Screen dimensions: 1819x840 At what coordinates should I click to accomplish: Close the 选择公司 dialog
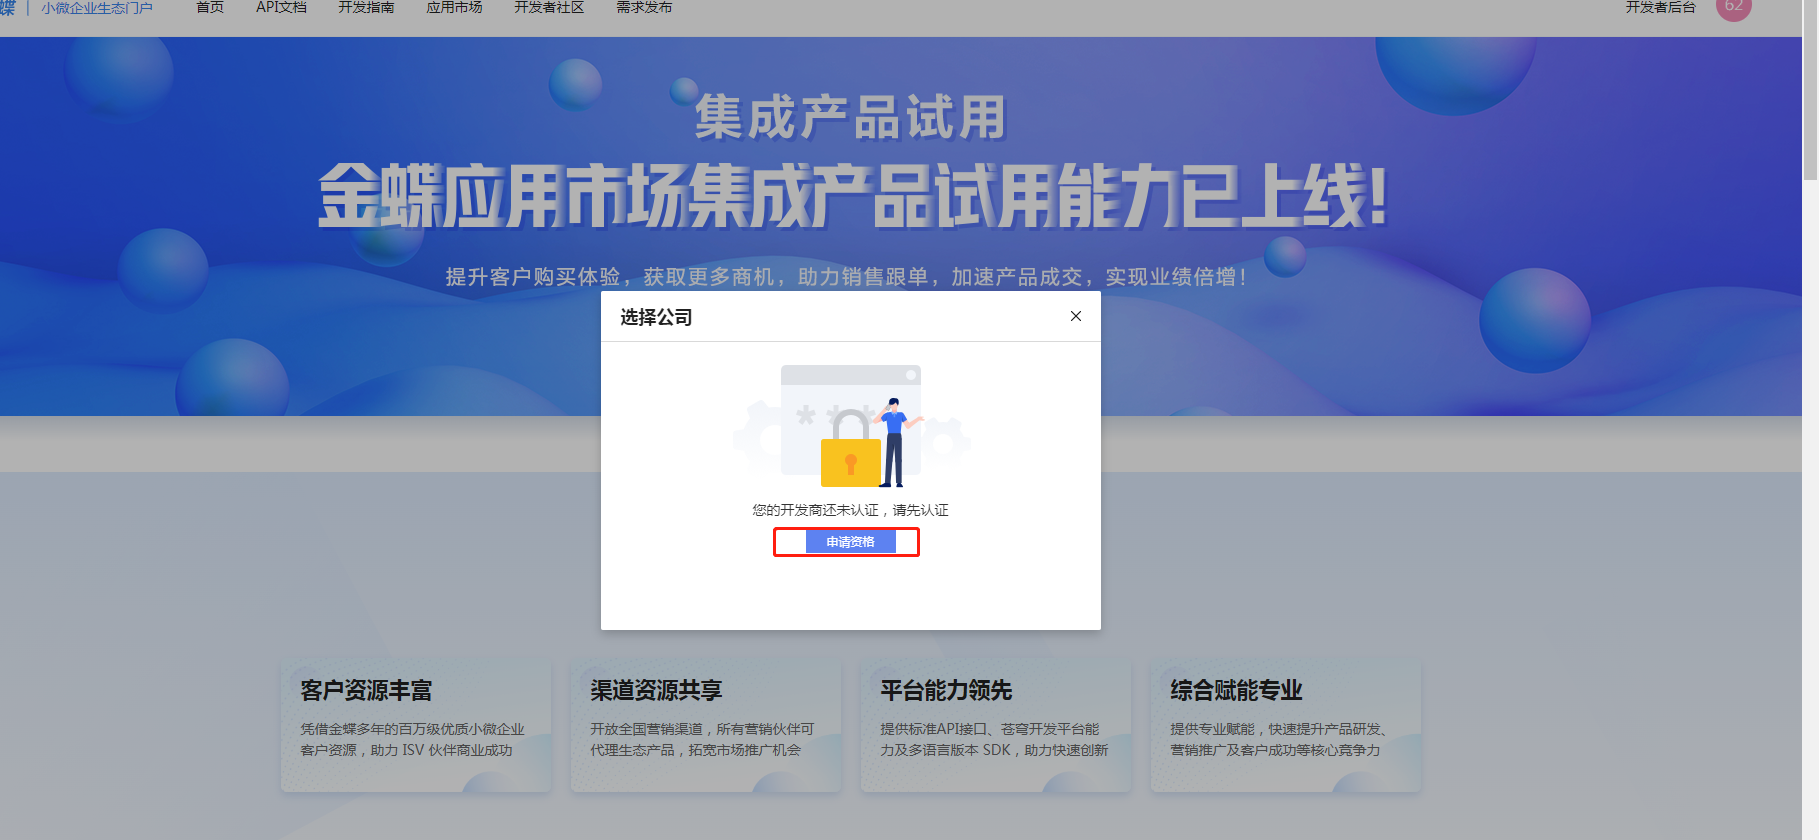point(1076,316)
